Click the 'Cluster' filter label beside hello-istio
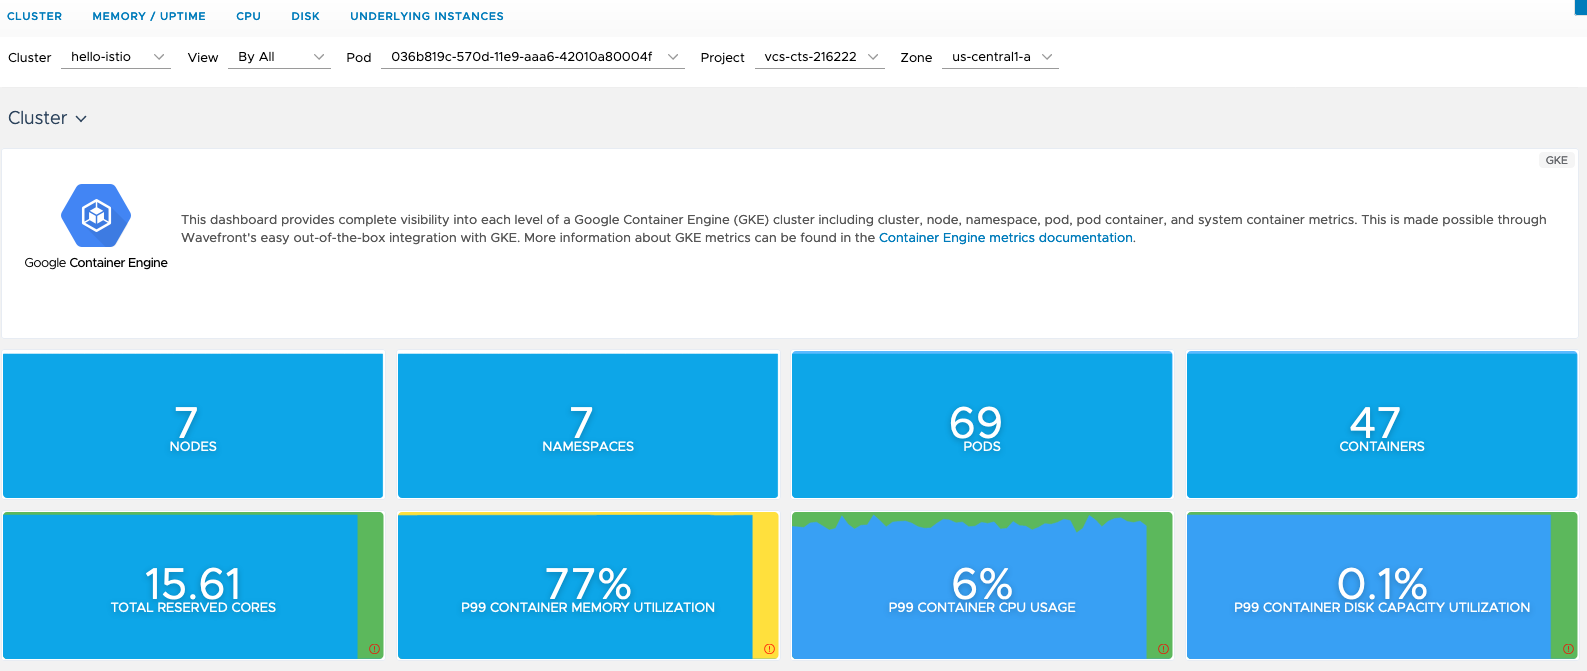Image resolution: width=1587 pixels, height=671 pixels. (30, 58)
